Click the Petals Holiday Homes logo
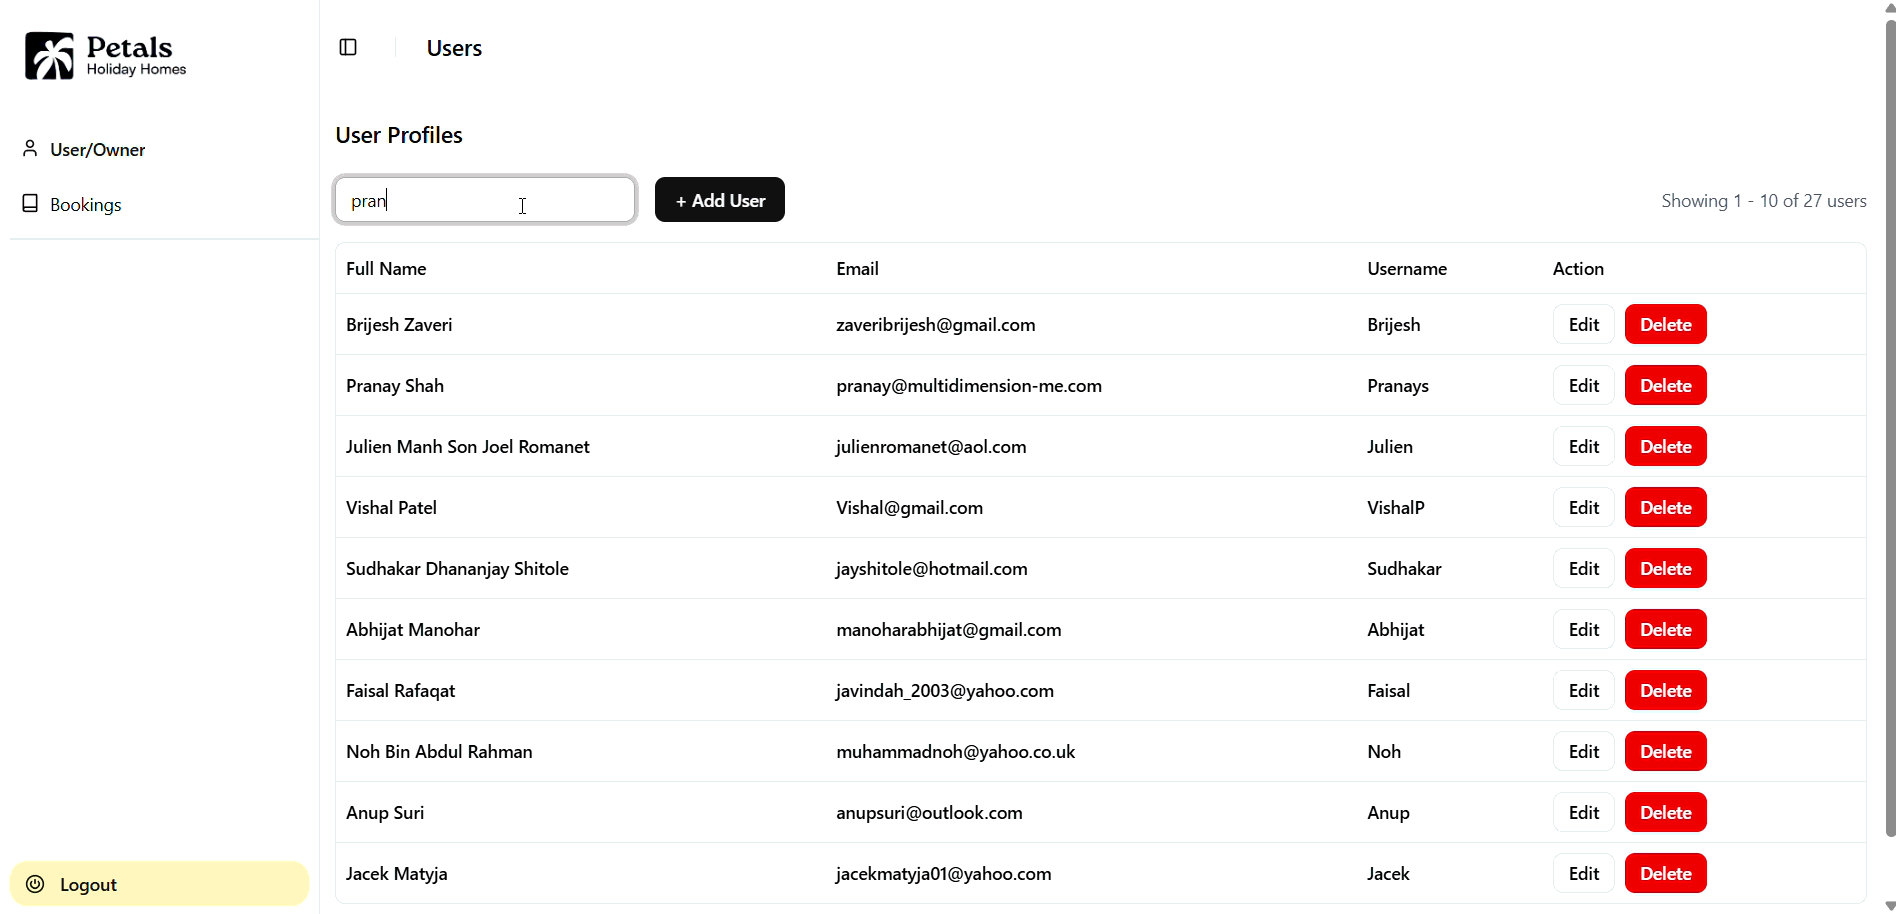Screen dimensions: 1896x914 [x=106, y=56]
